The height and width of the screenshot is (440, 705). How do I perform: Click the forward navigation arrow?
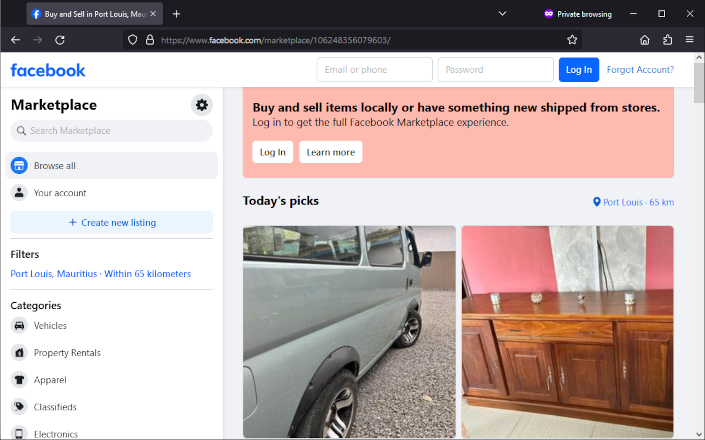(x=38, y=40)
